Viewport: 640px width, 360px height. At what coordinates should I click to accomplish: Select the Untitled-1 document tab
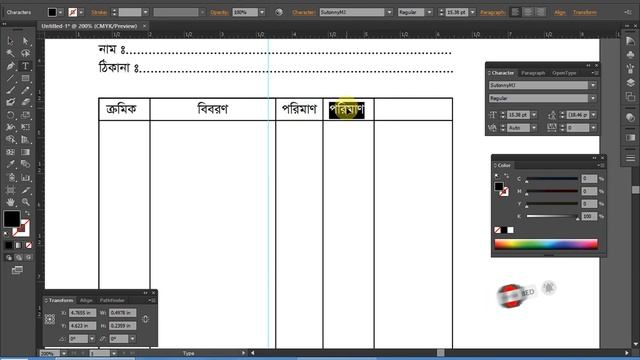click(89, 26)
